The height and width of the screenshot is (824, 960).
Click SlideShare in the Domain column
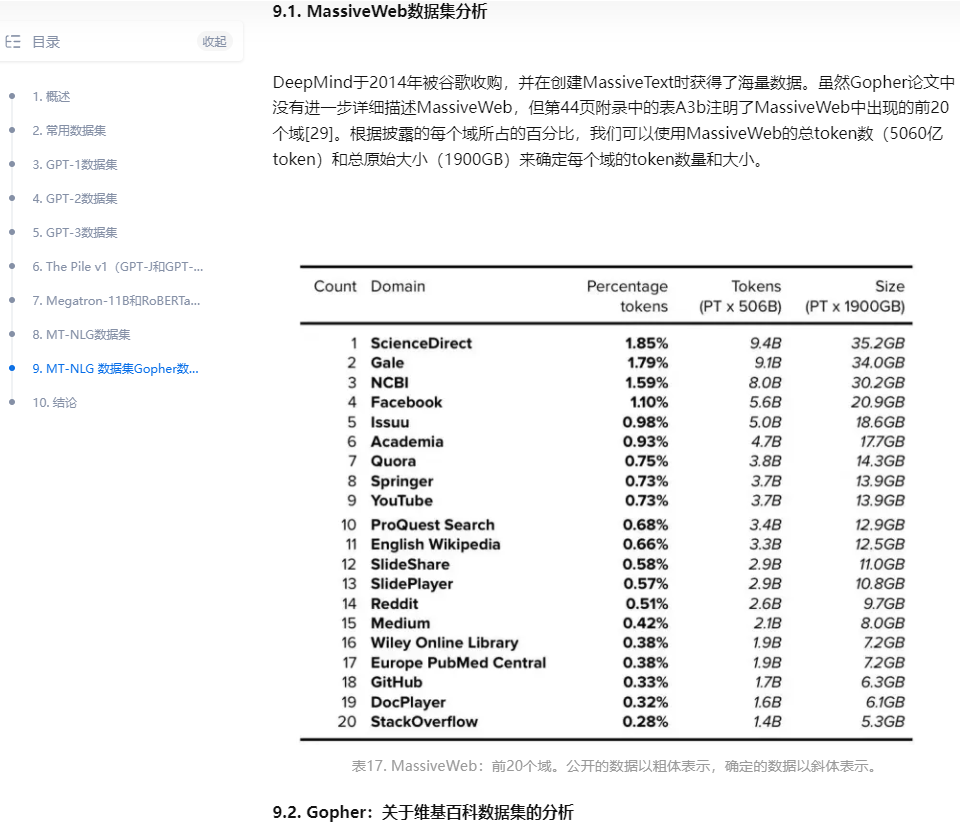tap(410, 564)
